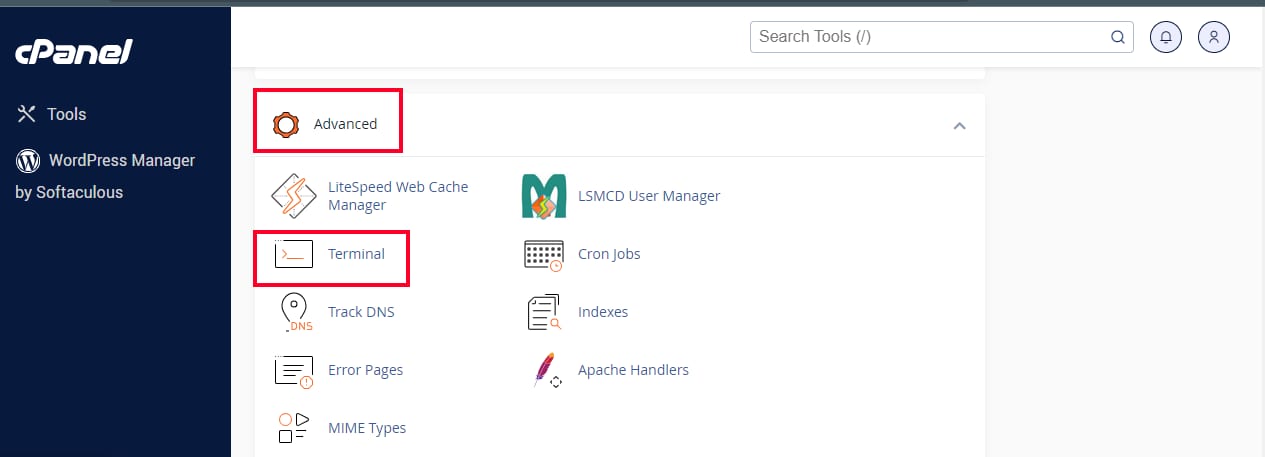Click the cPanel logo
The image size is (1265, 457).
pos(74,52)
